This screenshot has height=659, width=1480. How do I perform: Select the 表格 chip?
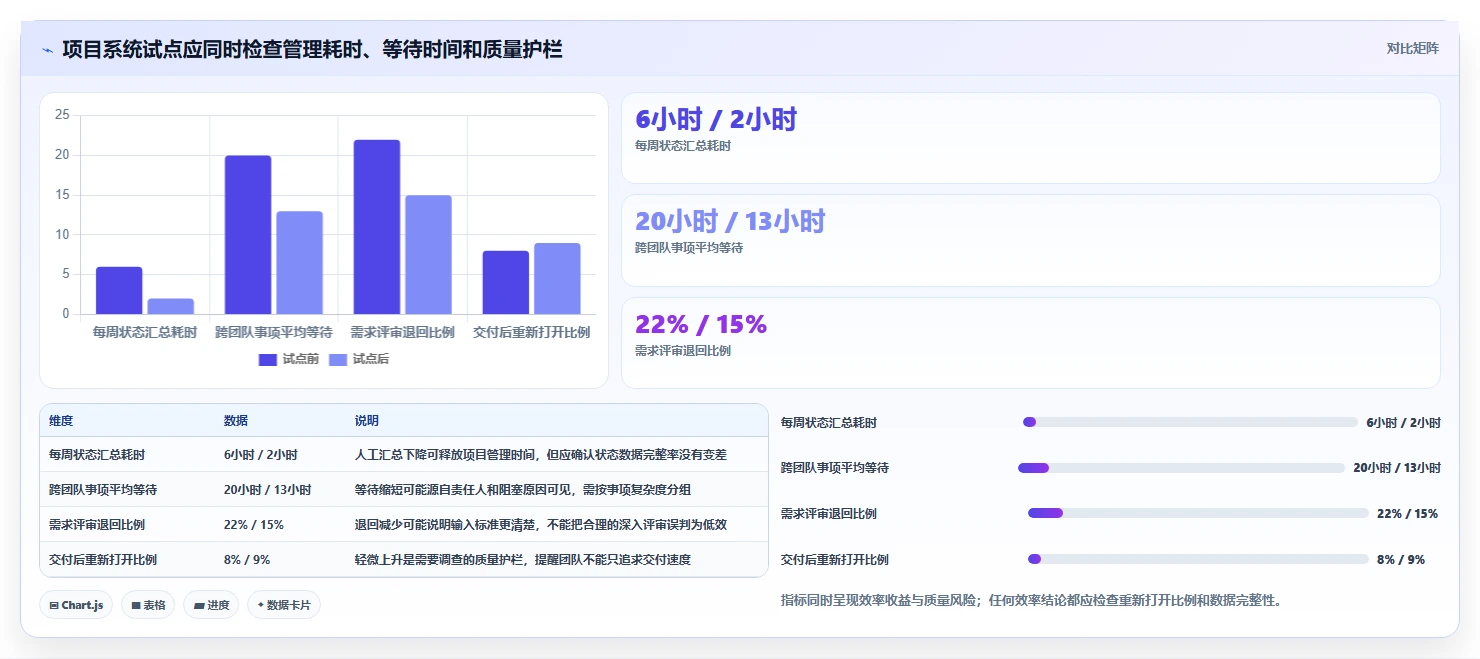148,605
